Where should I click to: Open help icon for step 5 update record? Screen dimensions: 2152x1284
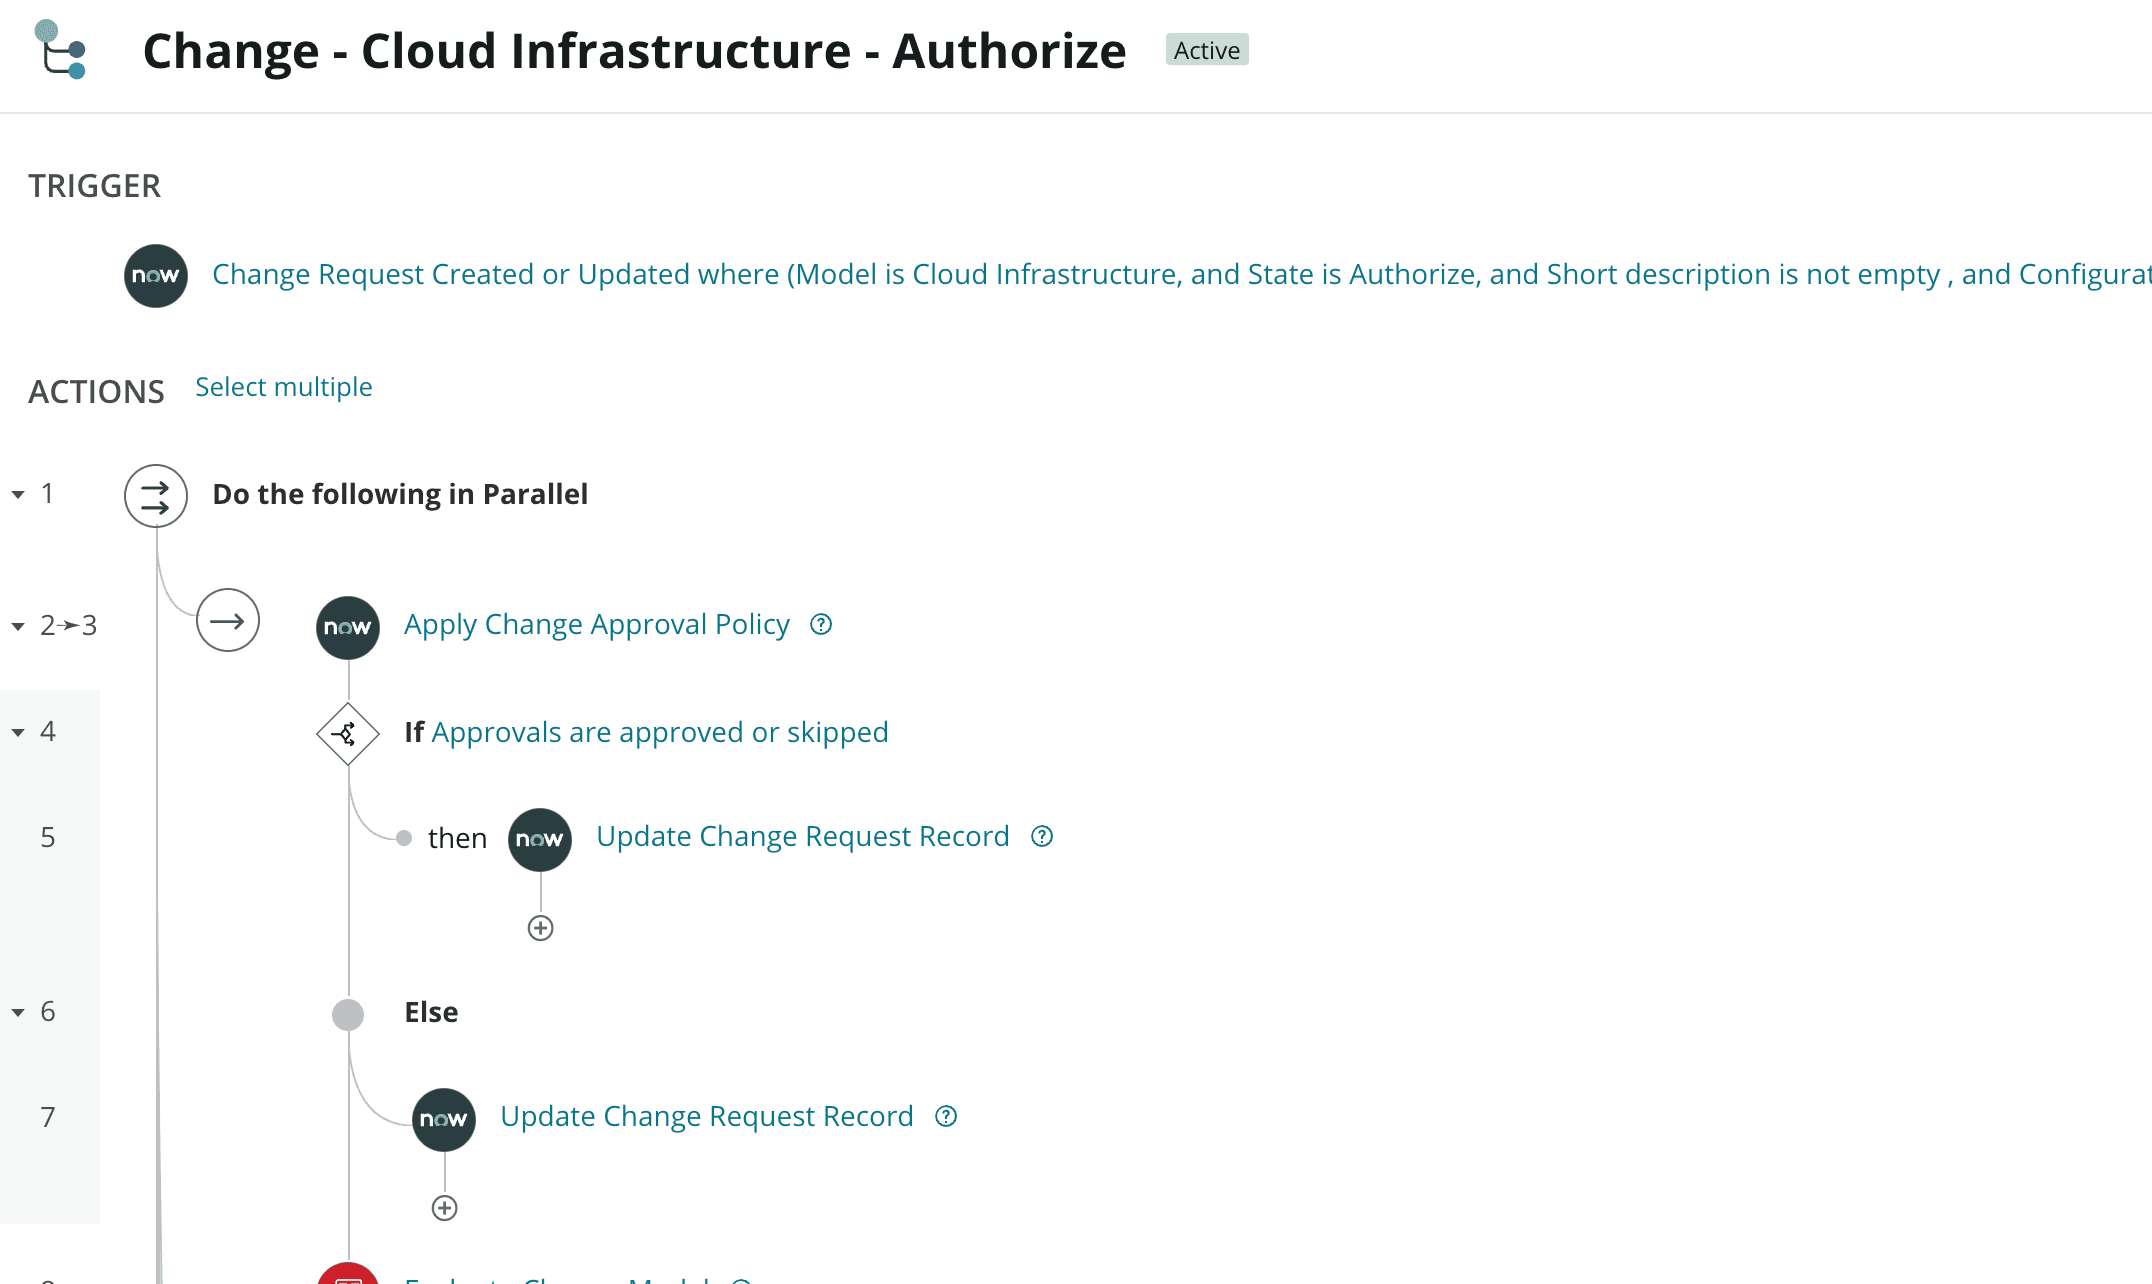point(1042,836)
